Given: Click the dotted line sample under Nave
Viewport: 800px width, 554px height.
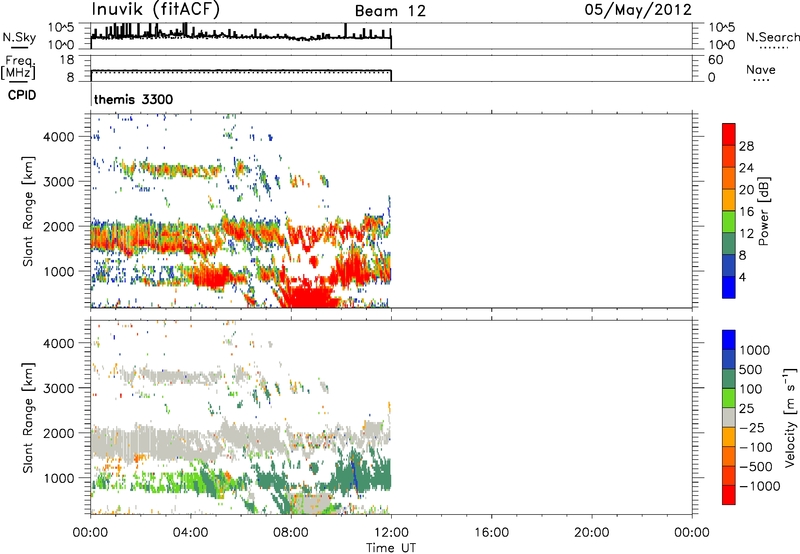Looking at the screenshot, I should (x=761, y=81).
